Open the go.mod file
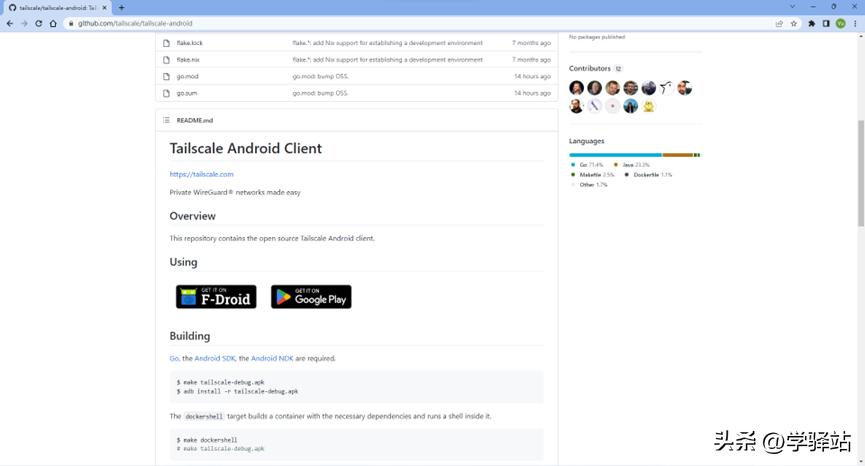Screen dimensions: 865x466 [x=188, y=77]
